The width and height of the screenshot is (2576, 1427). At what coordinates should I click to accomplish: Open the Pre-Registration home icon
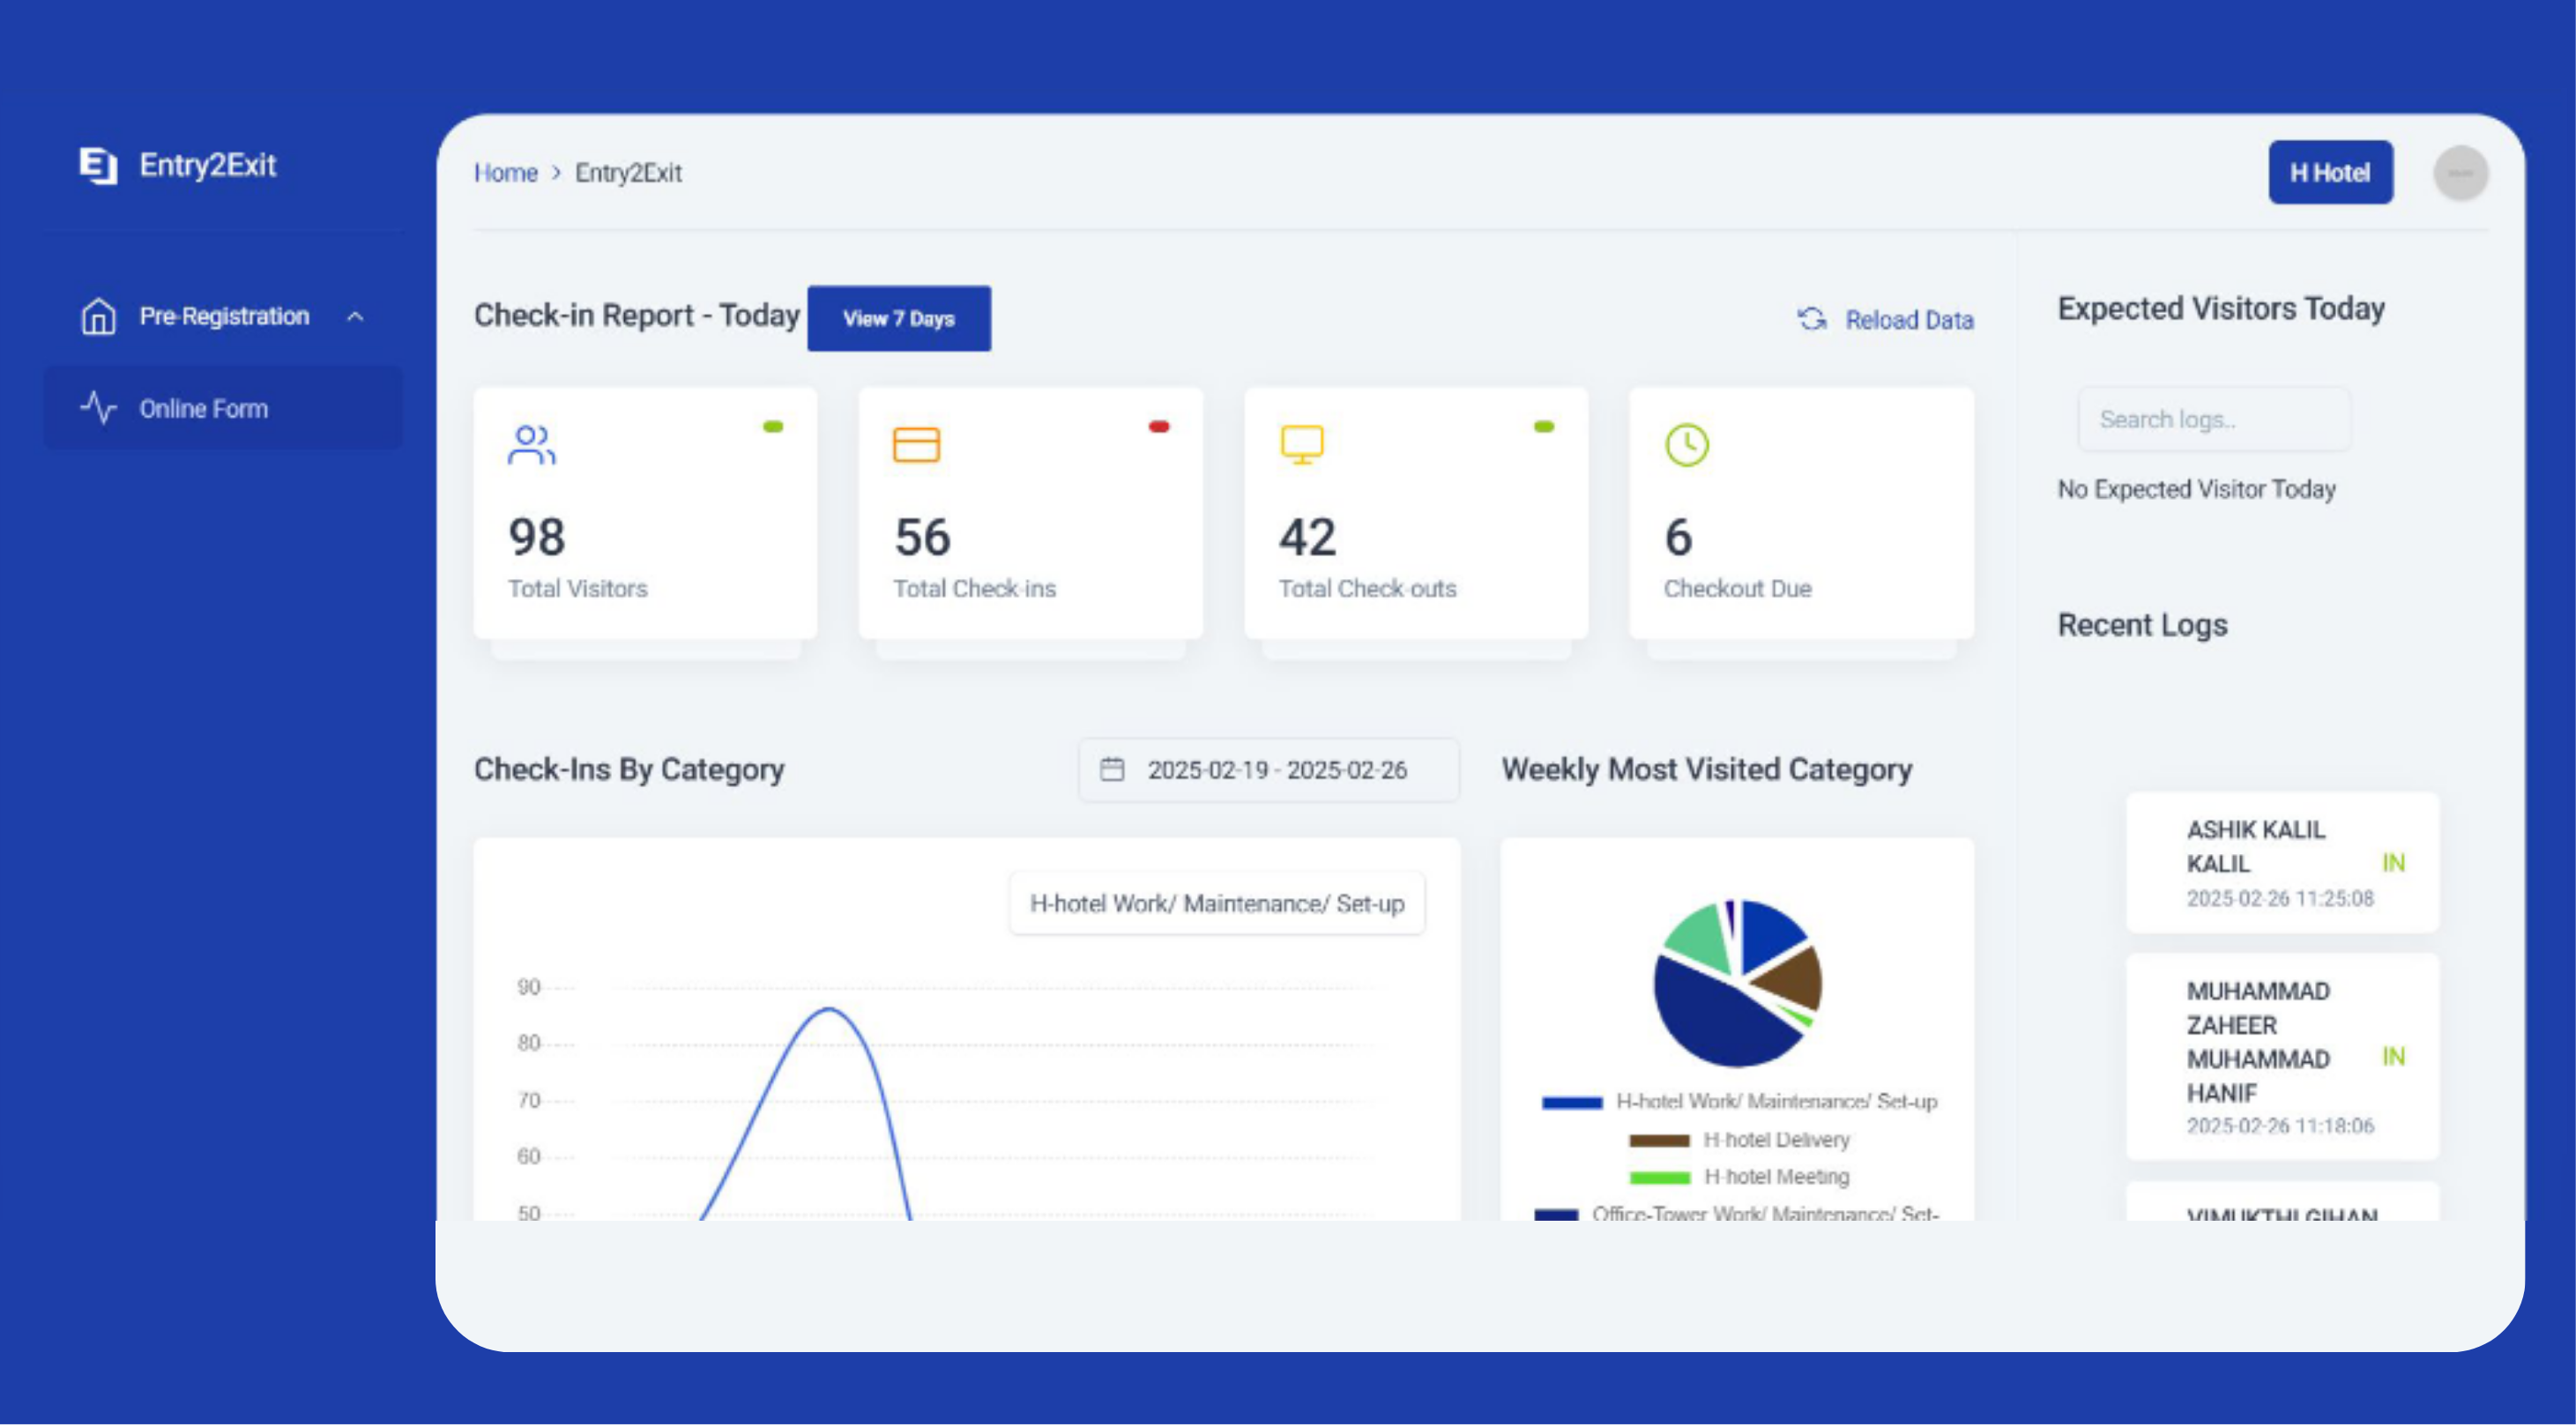pos(98,316)
